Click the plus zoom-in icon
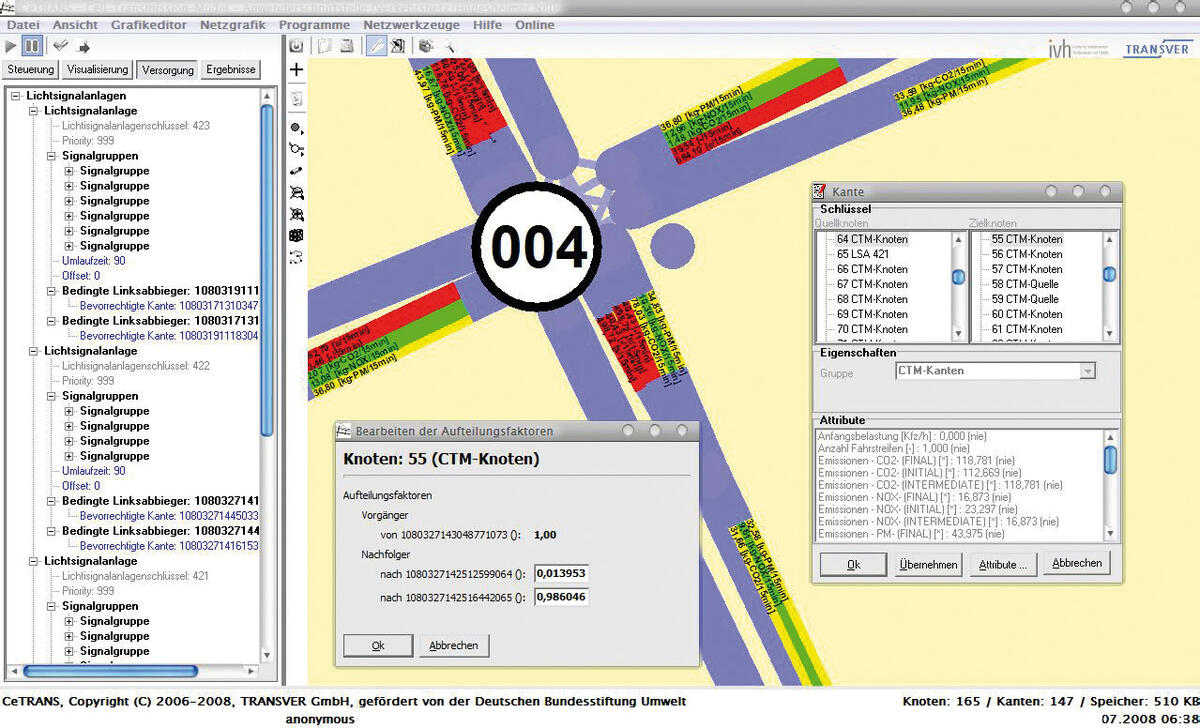 tap(296, 70)
